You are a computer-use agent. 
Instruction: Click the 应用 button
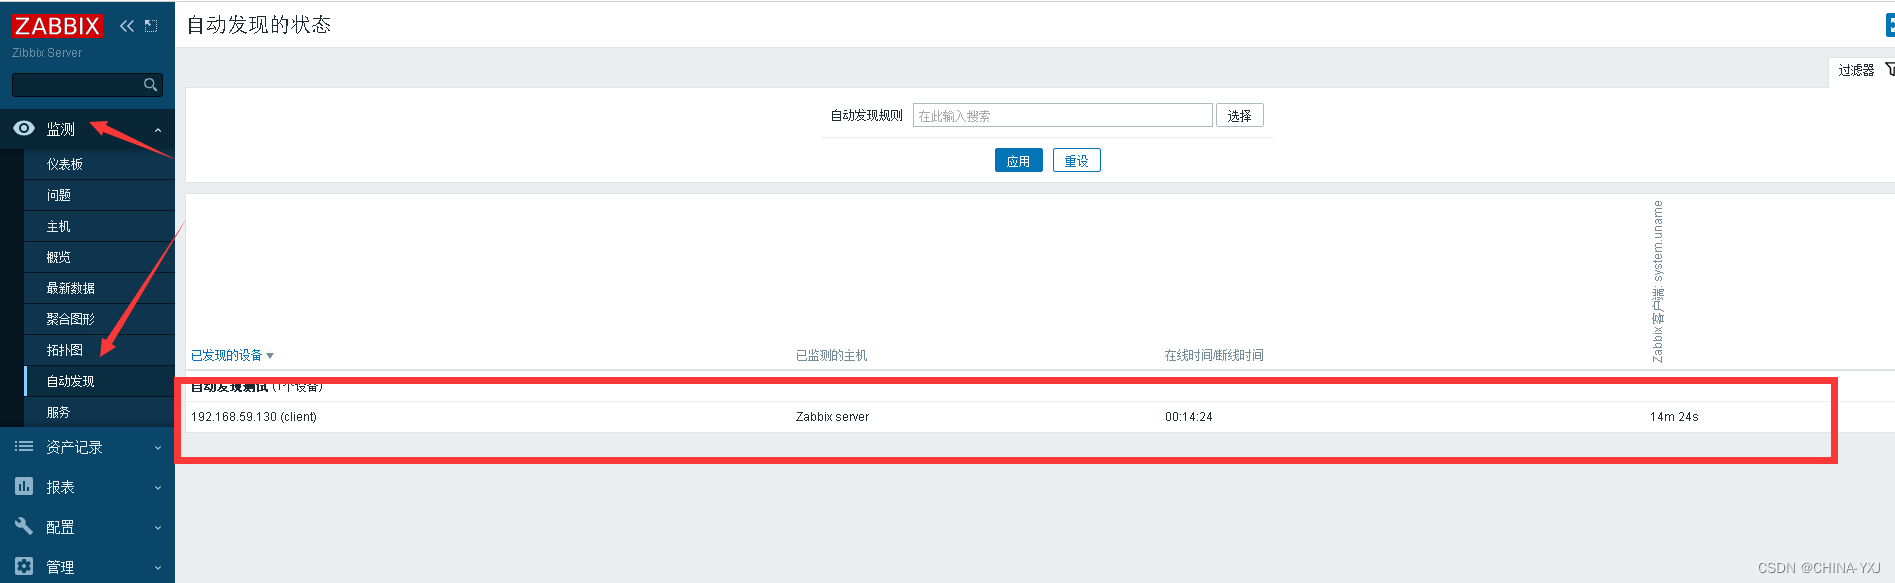point(1019,161)
